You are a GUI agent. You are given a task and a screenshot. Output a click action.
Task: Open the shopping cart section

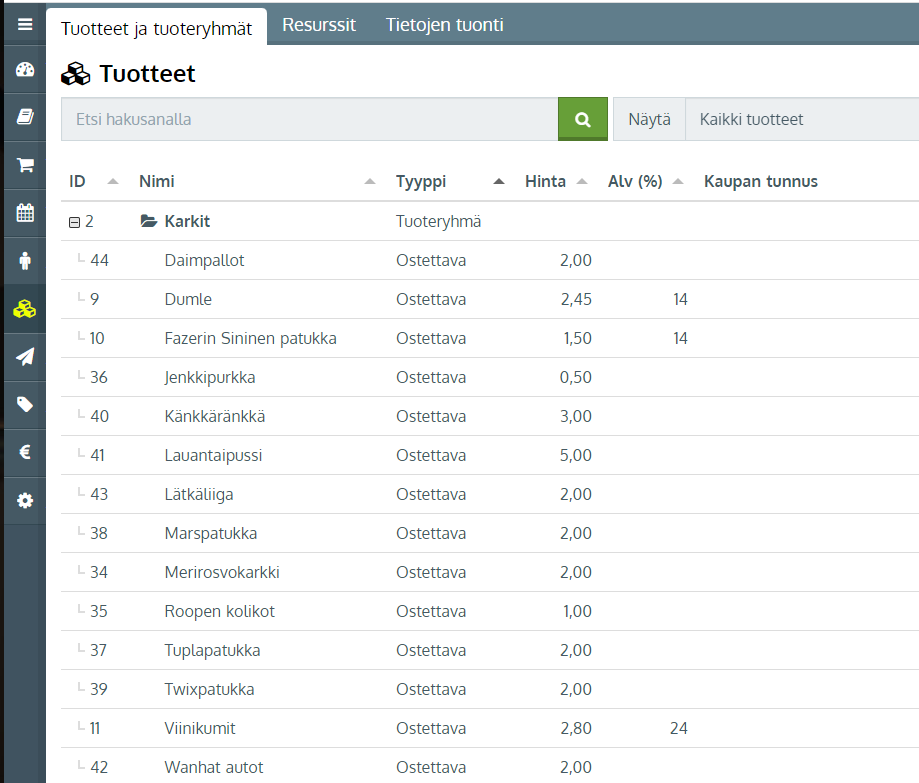(x=25, y=165)
